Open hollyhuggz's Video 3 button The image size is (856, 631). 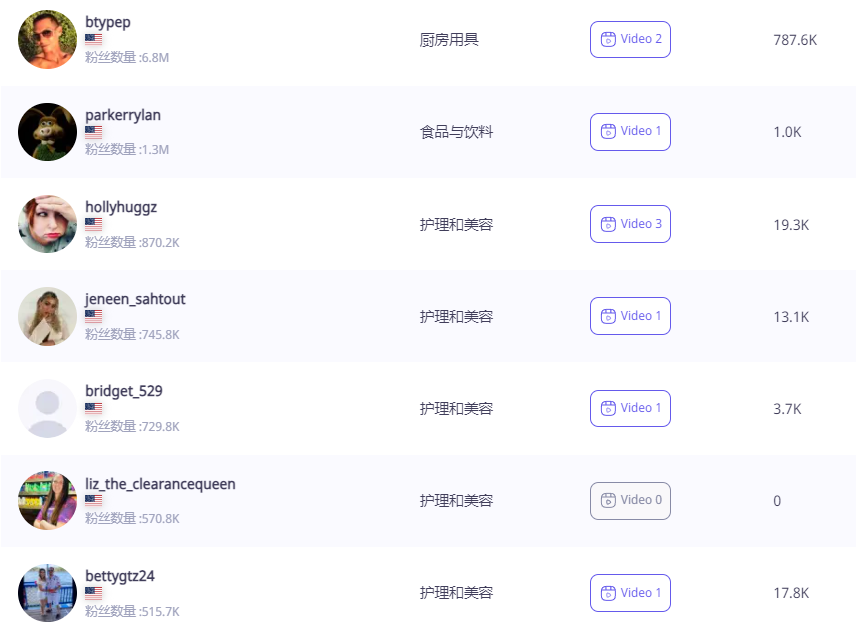[x=630, y=224]
